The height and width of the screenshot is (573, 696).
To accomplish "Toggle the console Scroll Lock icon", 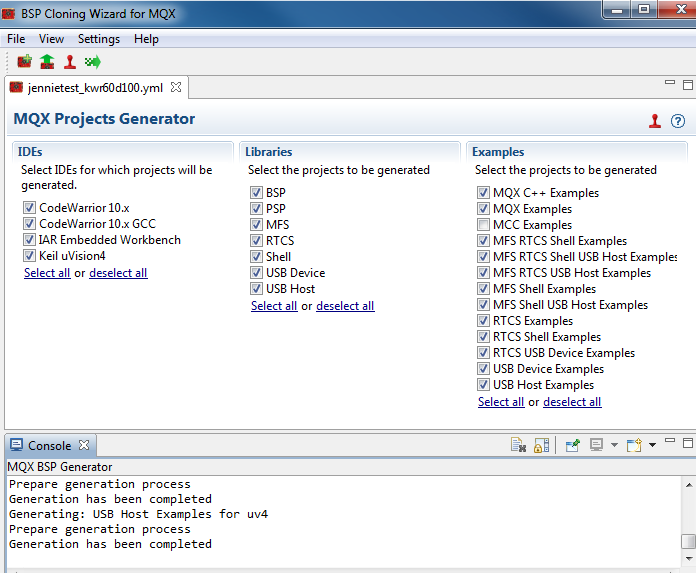I will pos(541,445).
